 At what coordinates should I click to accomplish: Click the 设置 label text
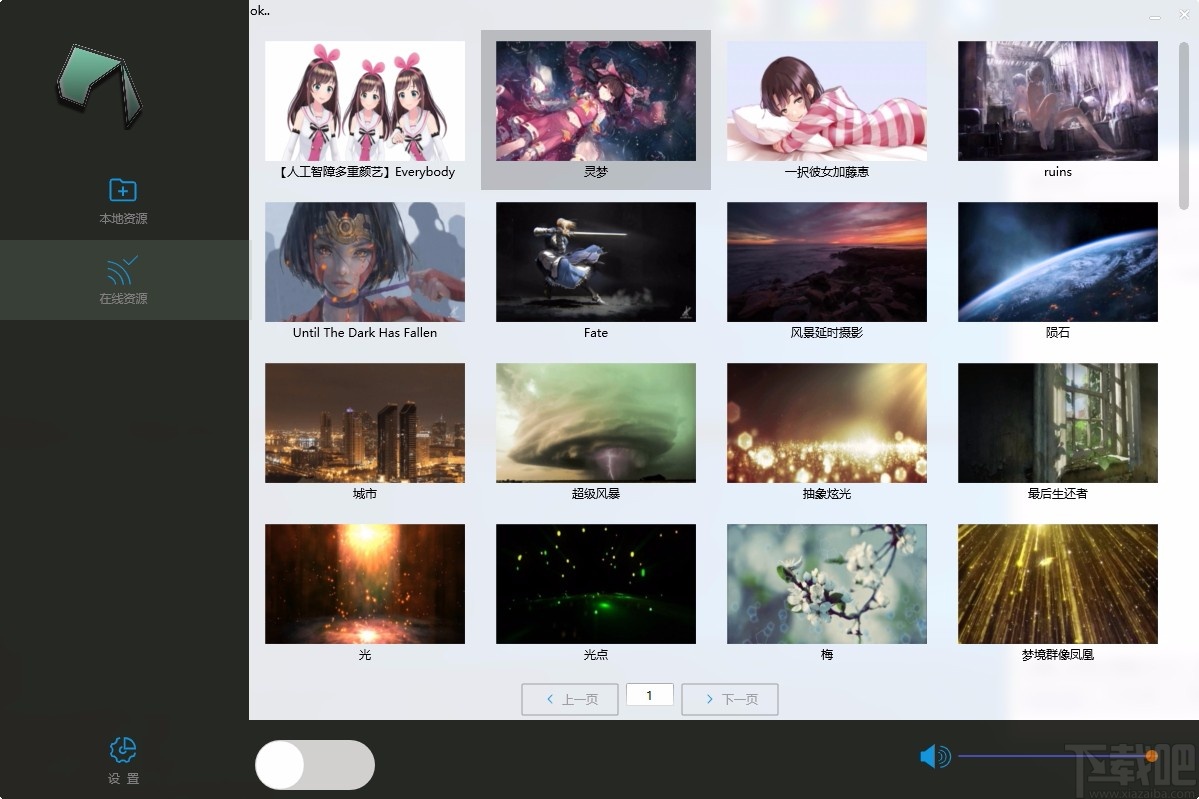(x=123, y=778)
